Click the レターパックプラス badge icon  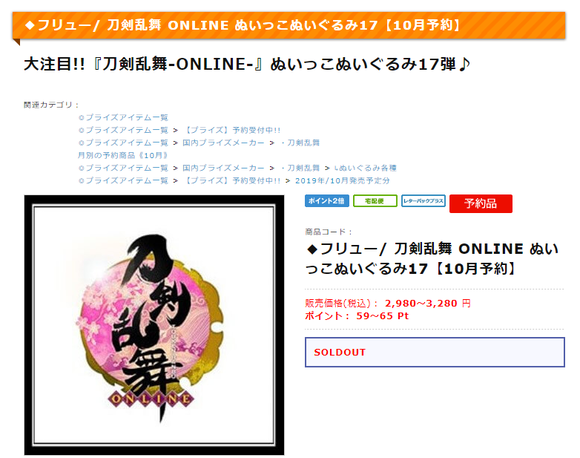pos(423,201)
